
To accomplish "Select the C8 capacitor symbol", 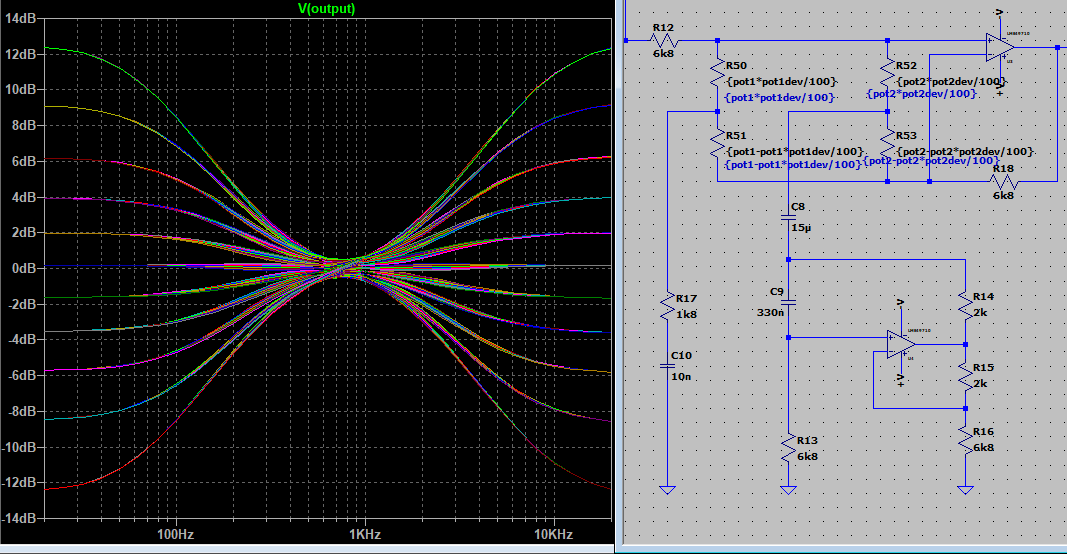I will pos(788,218).
